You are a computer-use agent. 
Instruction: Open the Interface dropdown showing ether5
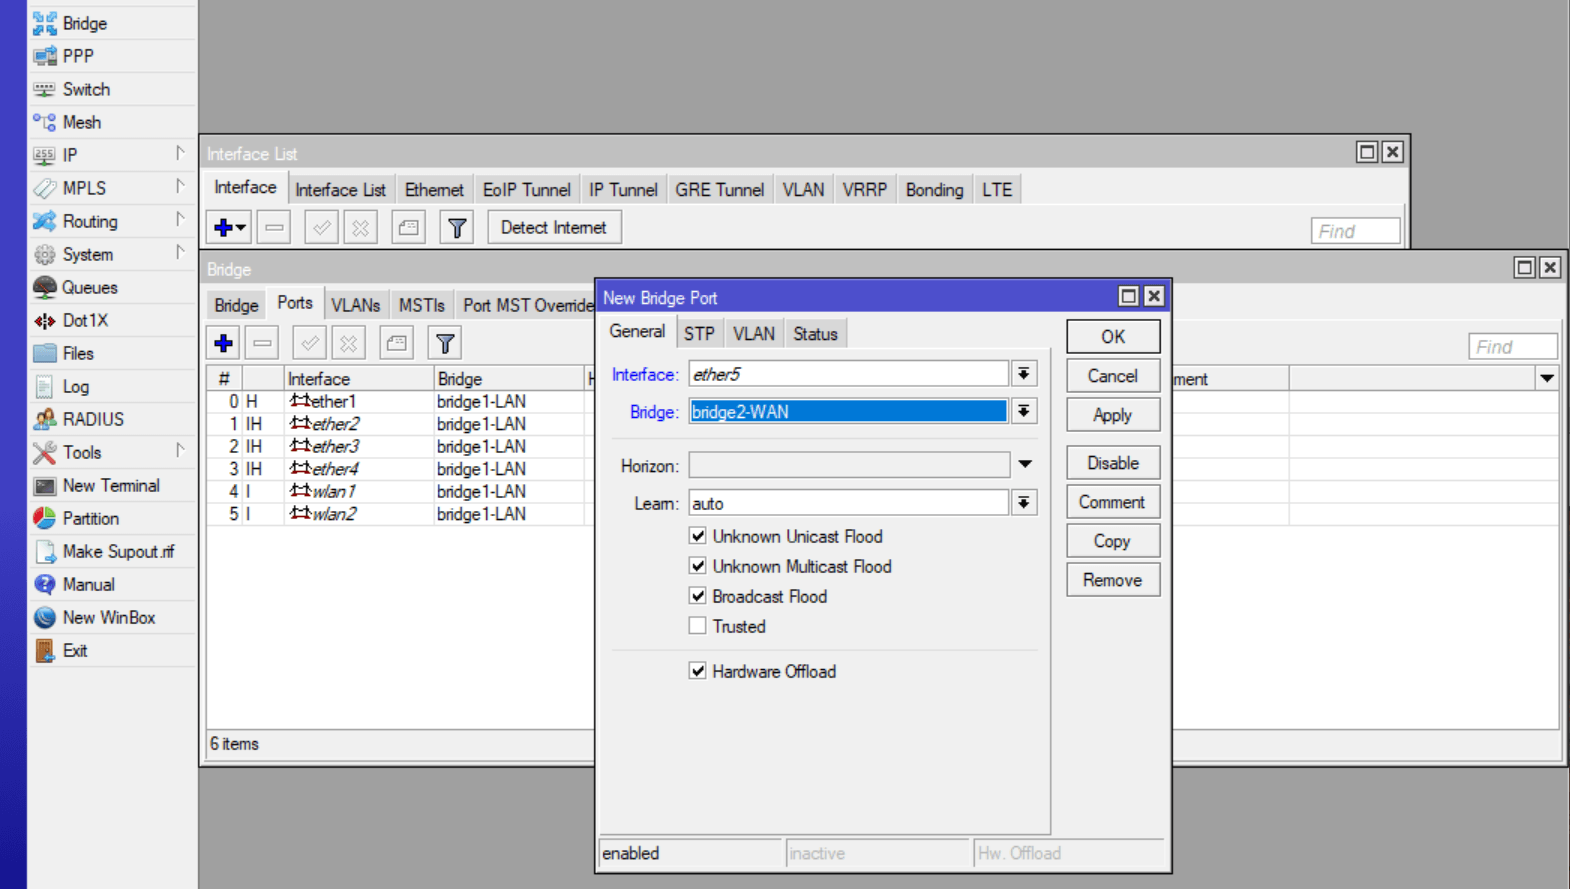[1023, 374]
